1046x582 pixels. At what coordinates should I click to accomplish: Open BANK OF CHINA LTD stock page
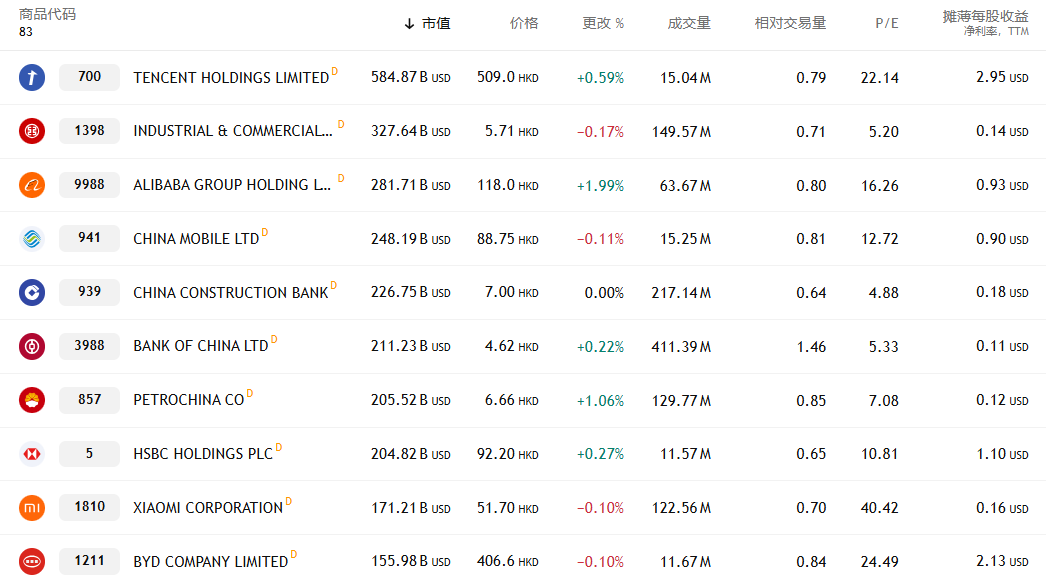coord(201,346)
